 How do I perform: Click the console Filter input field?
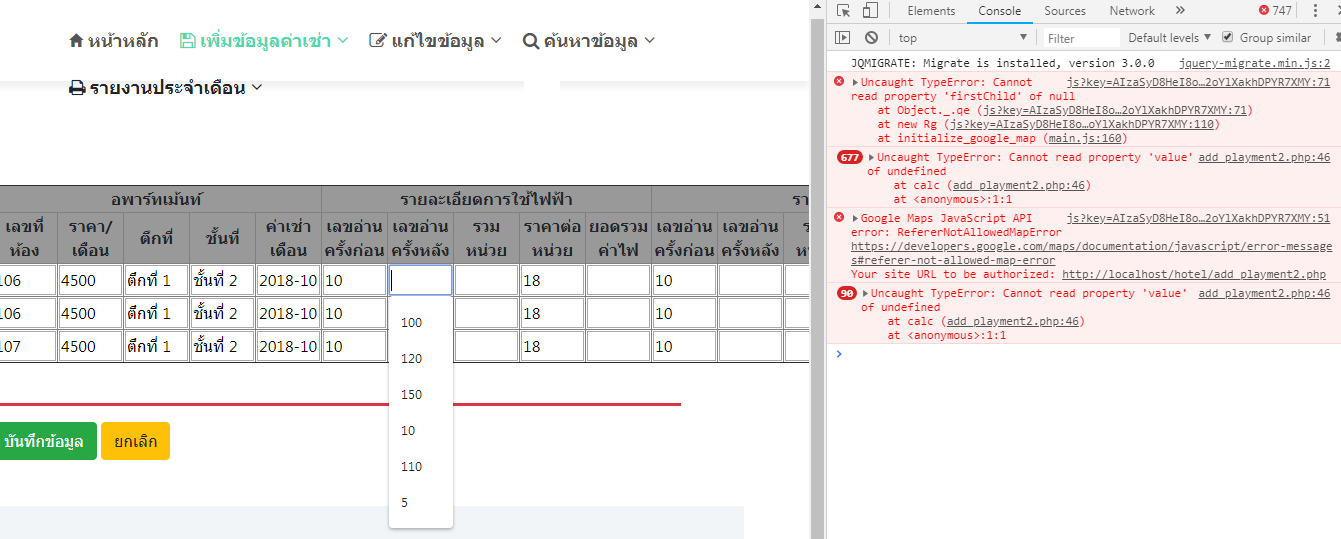1080,38
